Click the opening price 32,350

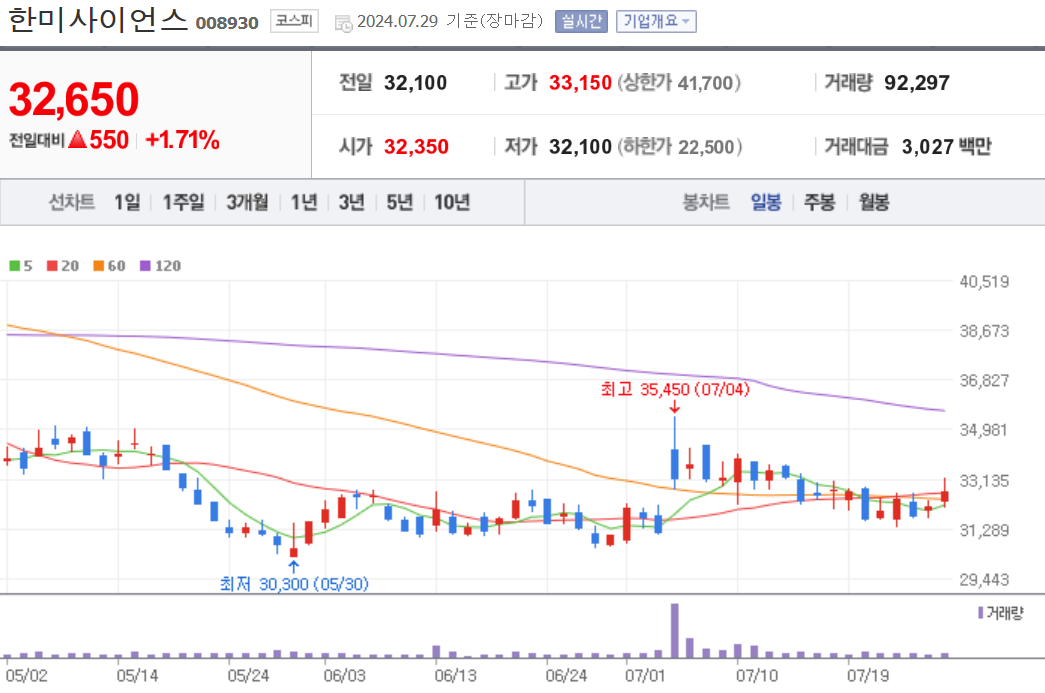pyautogui.click(x=416, y=147)
